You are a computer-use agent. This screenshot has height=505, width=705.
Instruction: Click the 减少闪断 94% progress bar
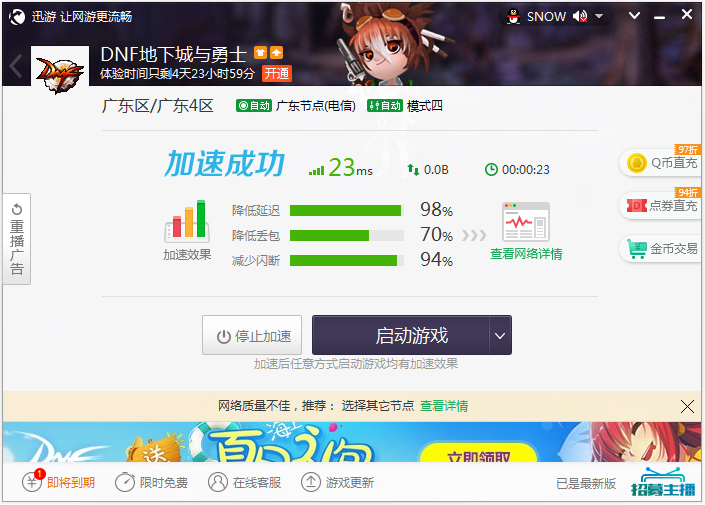[x=347, y=260]
